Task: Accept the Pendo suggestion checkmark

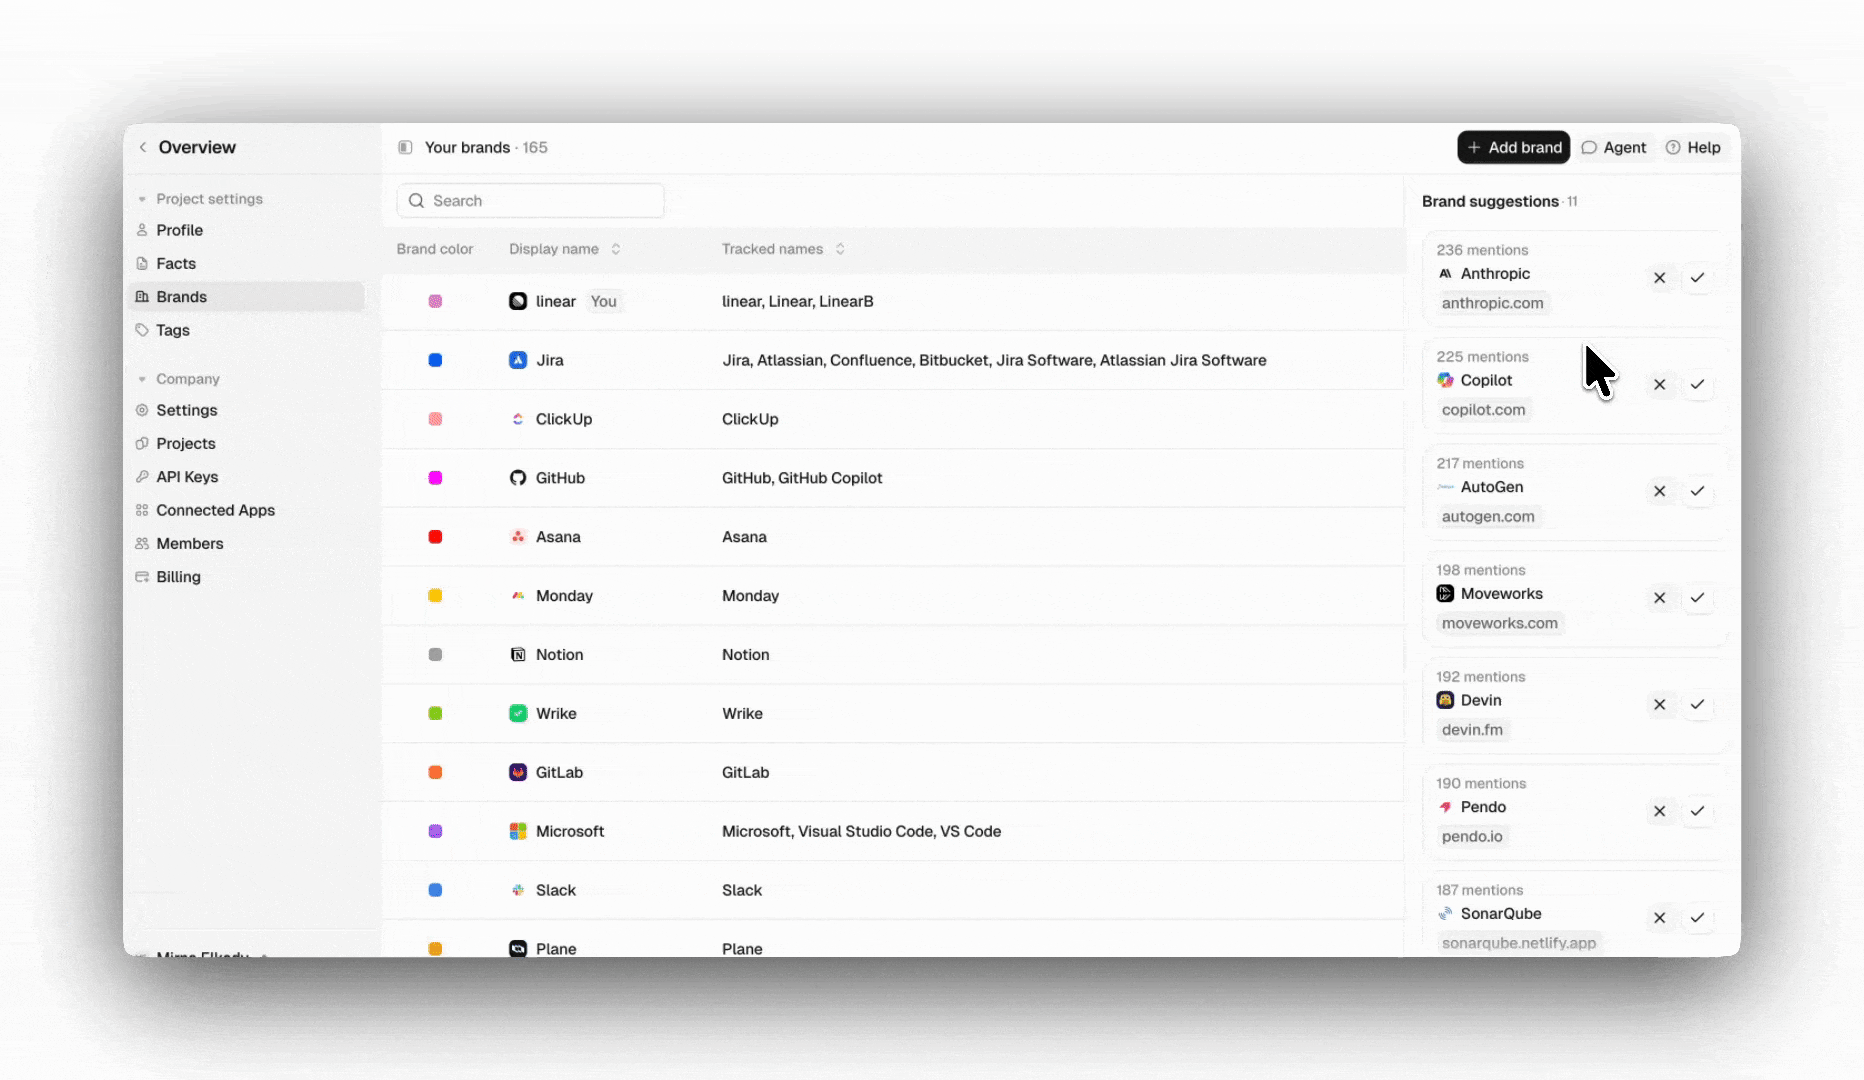Action: coord(1697,811)
